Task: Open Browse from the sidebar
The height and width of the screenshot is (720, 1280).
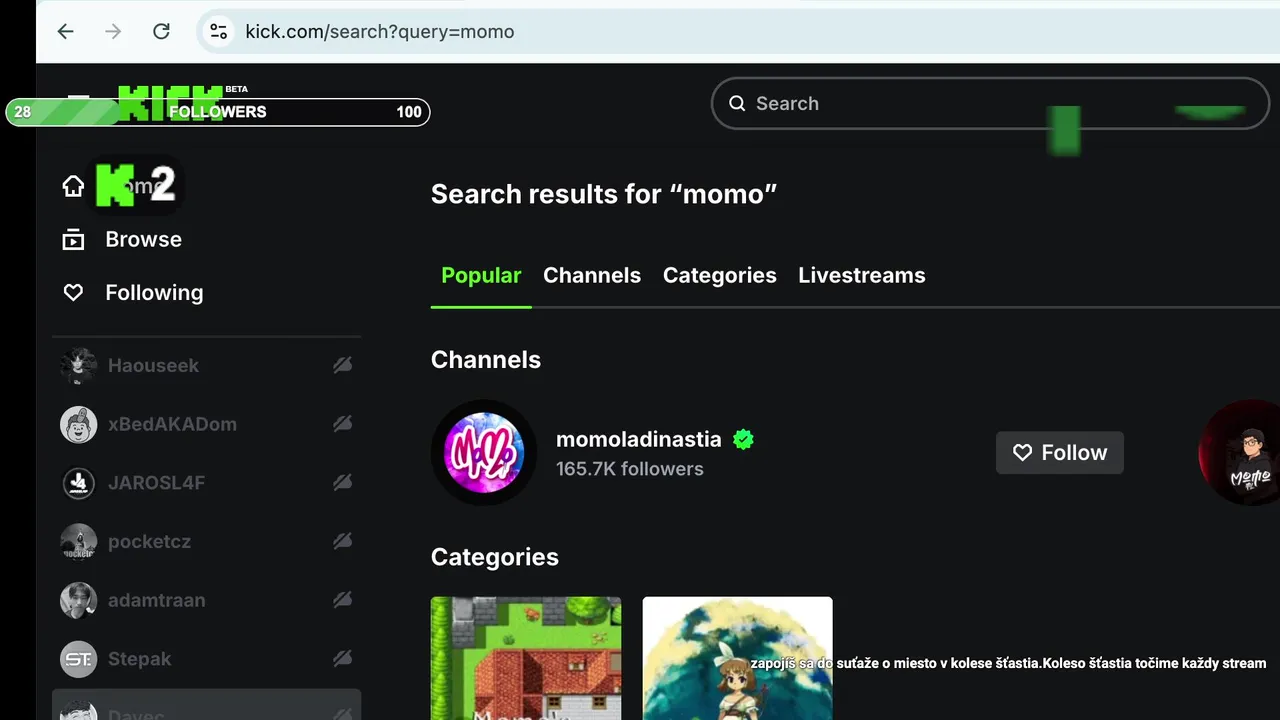Action: point(143,239)
